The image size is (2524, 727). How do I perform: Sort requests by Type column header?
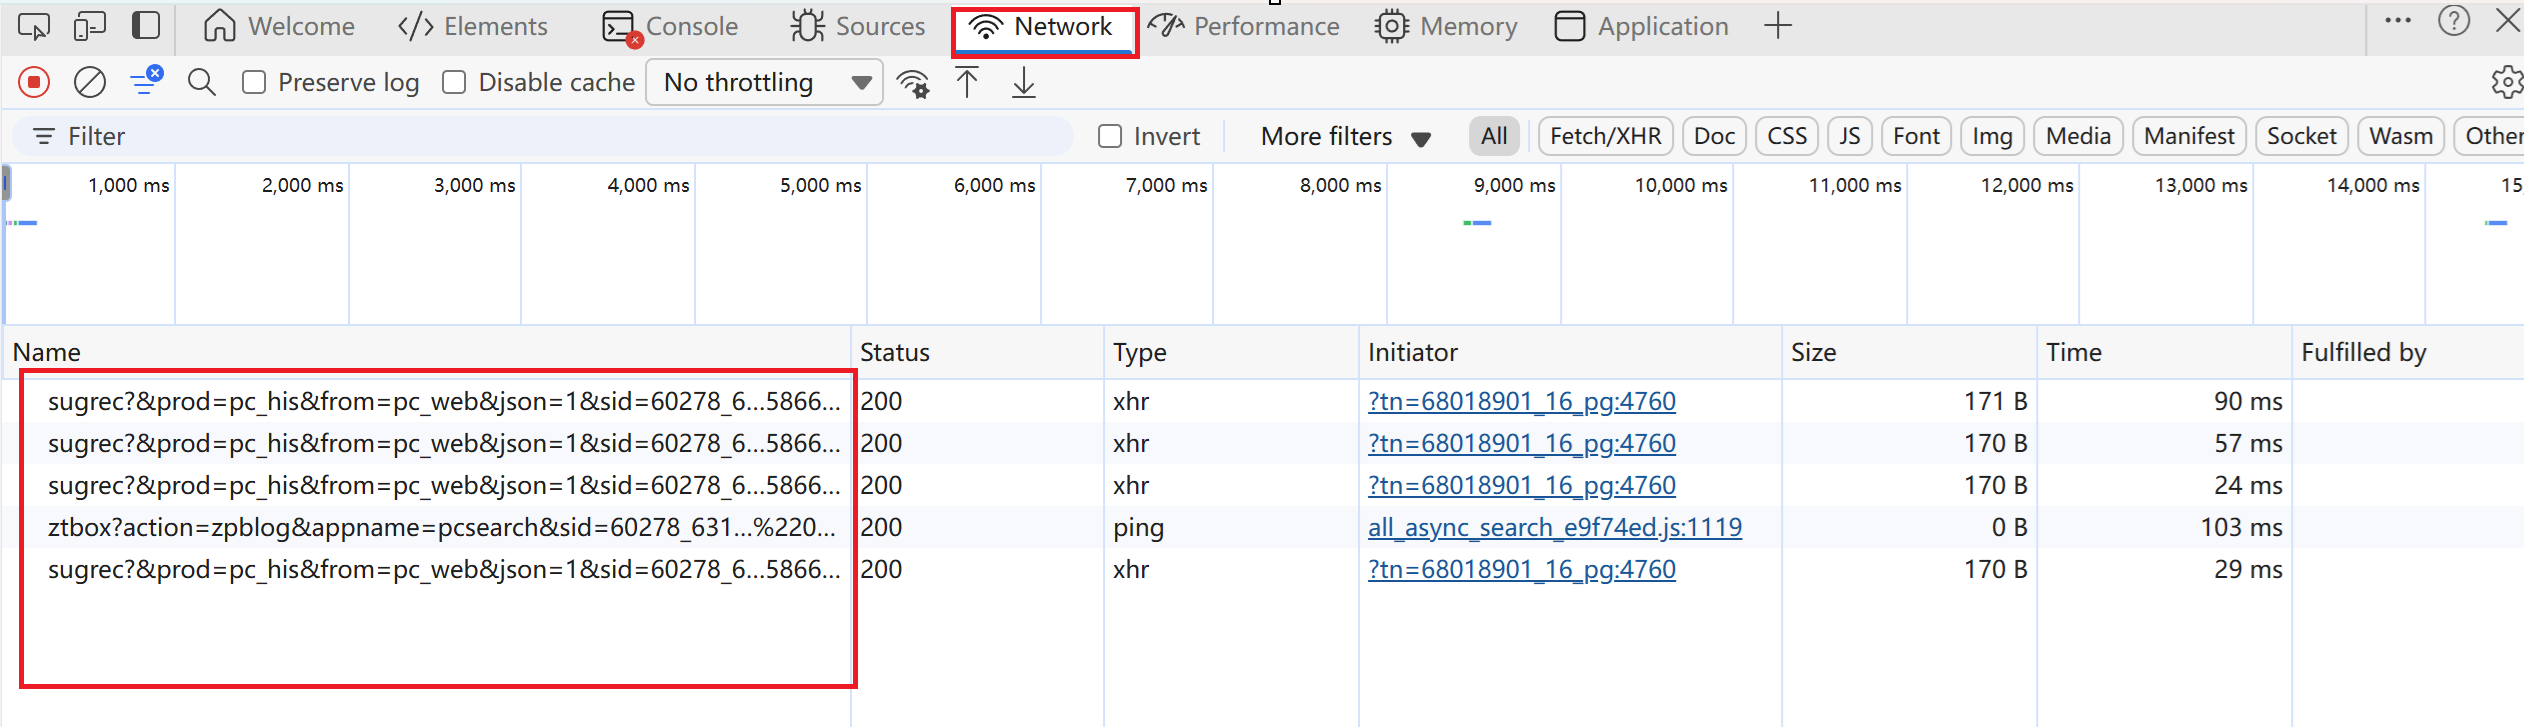1231,352
